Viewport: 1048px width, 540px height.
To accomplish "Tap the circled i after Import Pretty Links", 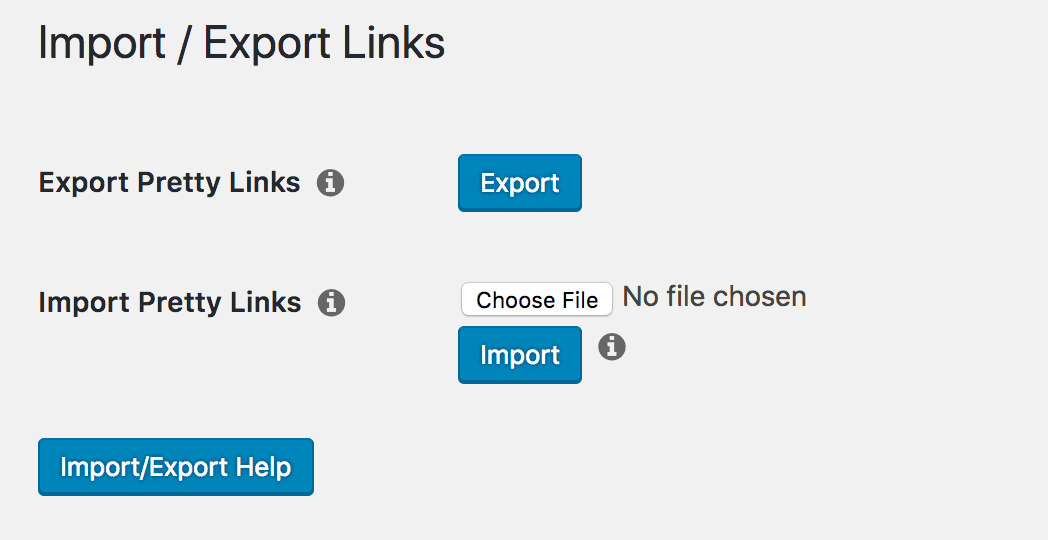I will [332, 303].
